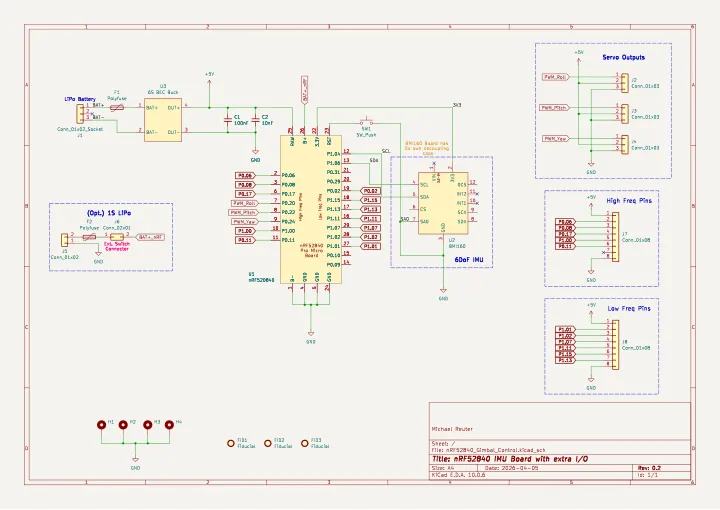This screenshot has height=510, width=720.
Task: Select servo connector J3 symbol
Action: point(625,114)
